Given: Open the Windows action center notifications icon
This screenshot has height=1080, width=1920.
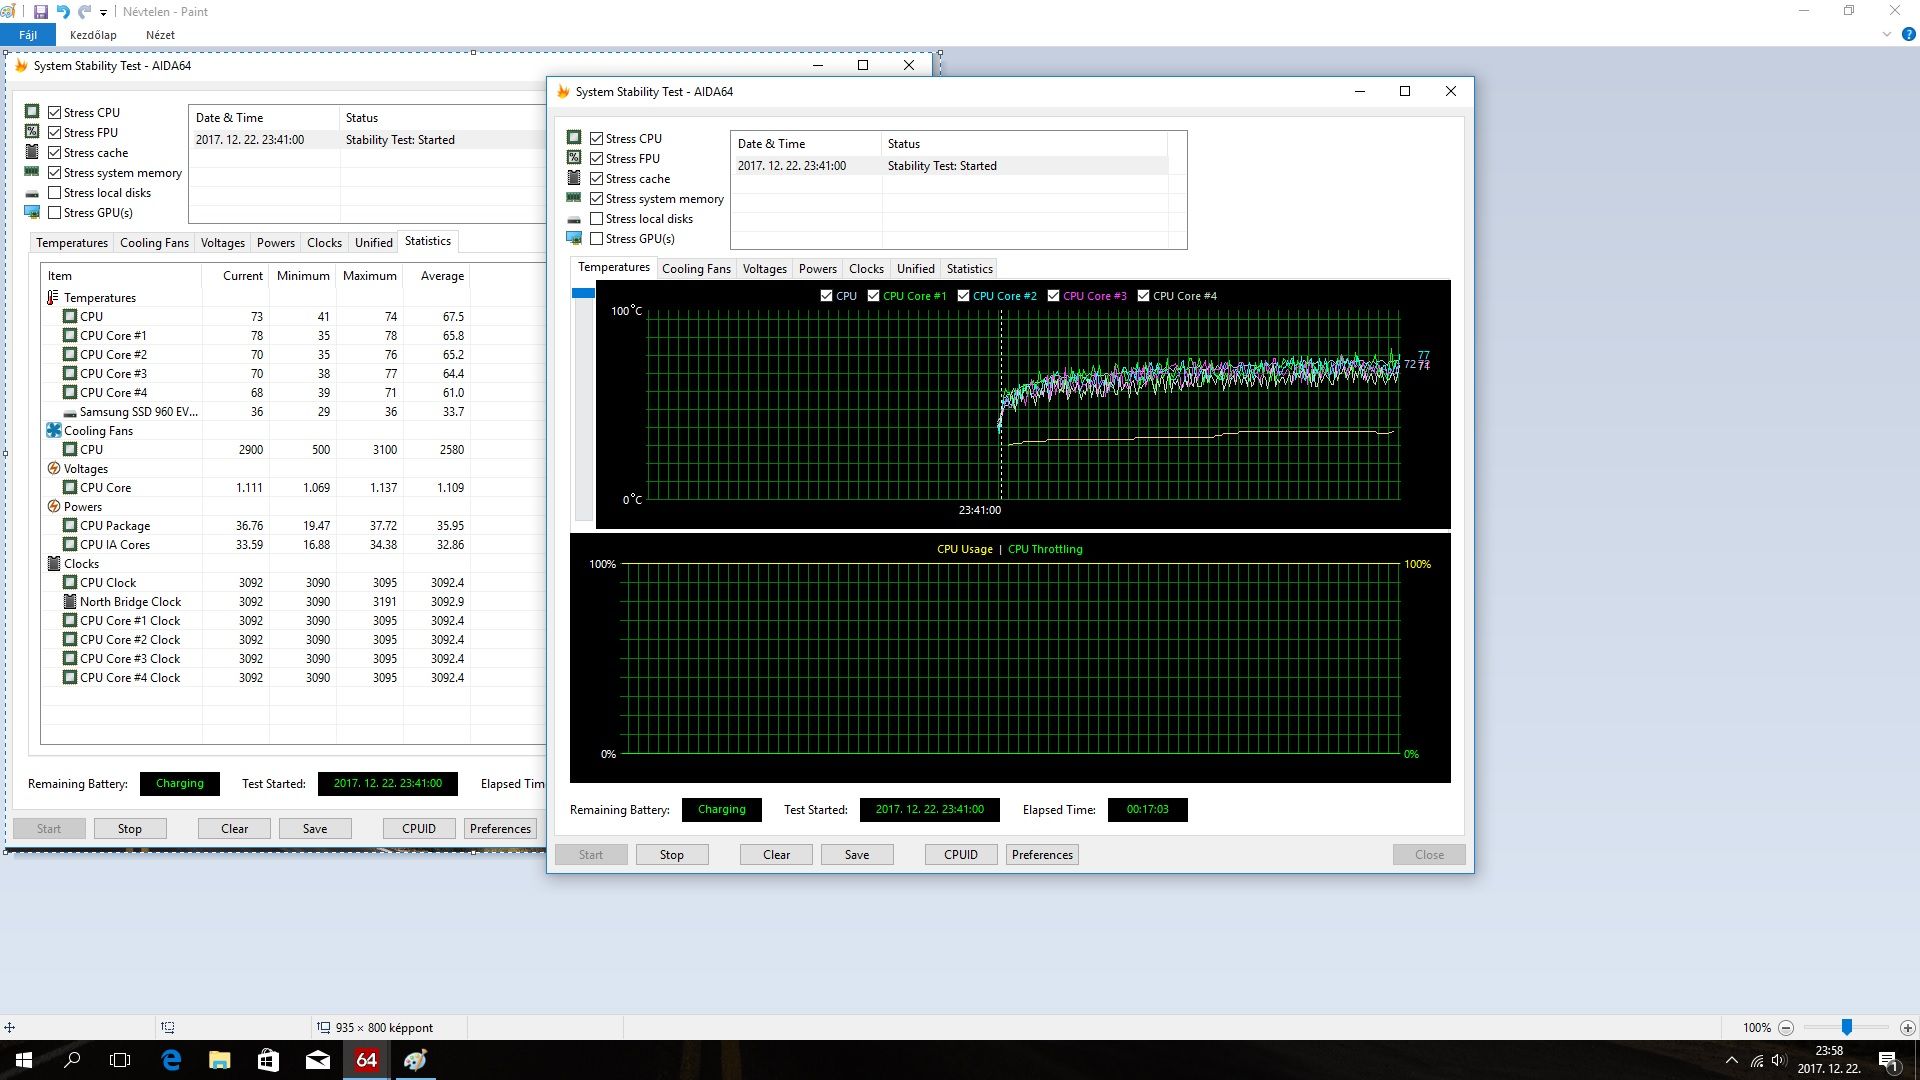Looking at the screenshot, I should [1887, 1061].
